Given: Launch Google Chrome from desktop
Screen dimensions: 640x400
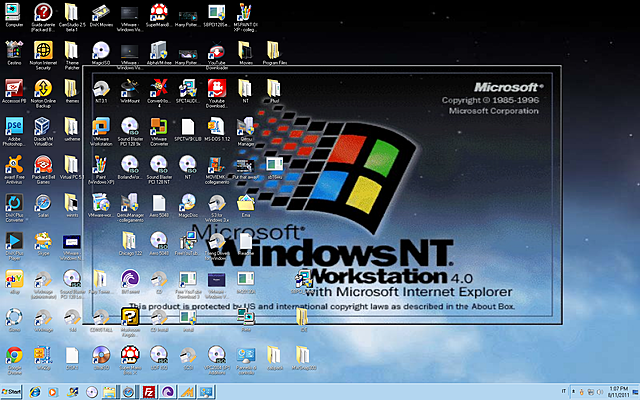Looking at the screenshot, I should [x=14, y=359].
